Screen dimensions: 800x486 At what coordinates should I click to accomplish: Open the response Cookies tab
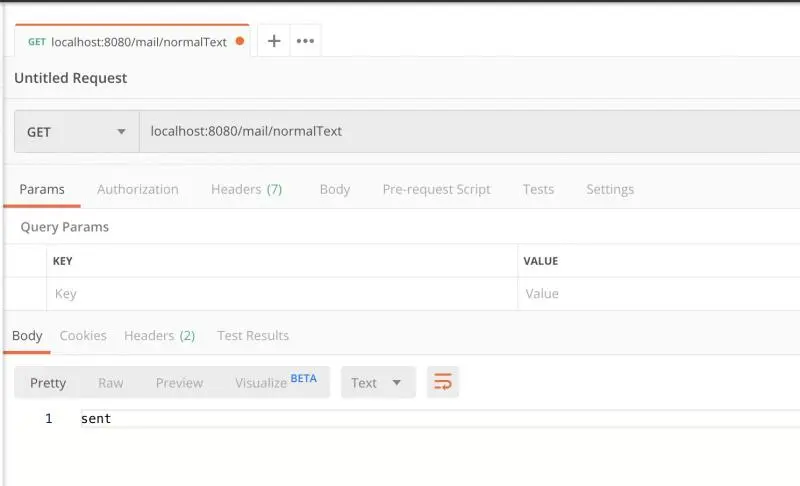click(x=83, y=336)
